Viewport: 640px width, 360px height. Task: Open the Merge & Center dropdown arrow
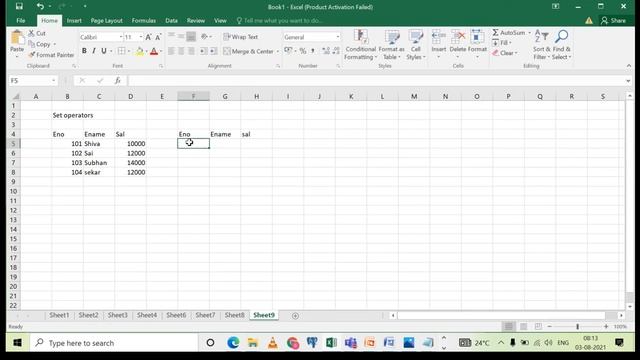coord(278,51)
